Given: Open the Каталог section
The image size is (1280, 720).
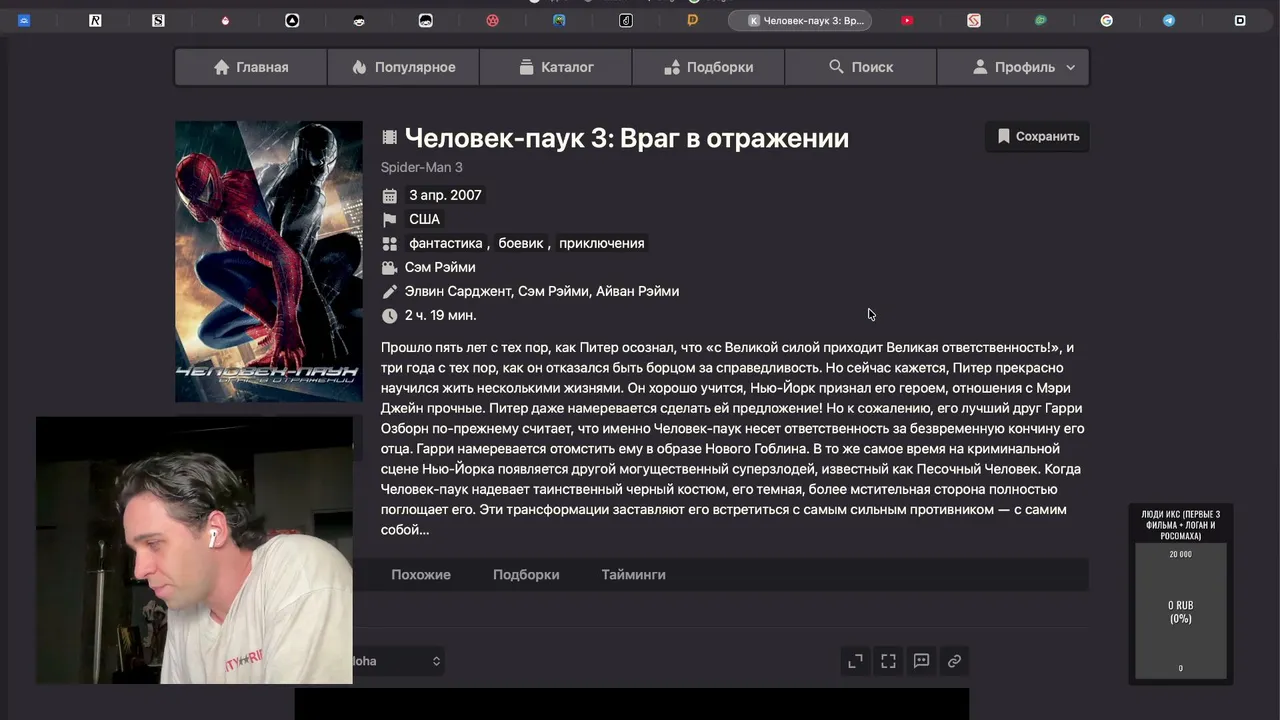Looking at the screenshot, I should (x=556, y=67).
